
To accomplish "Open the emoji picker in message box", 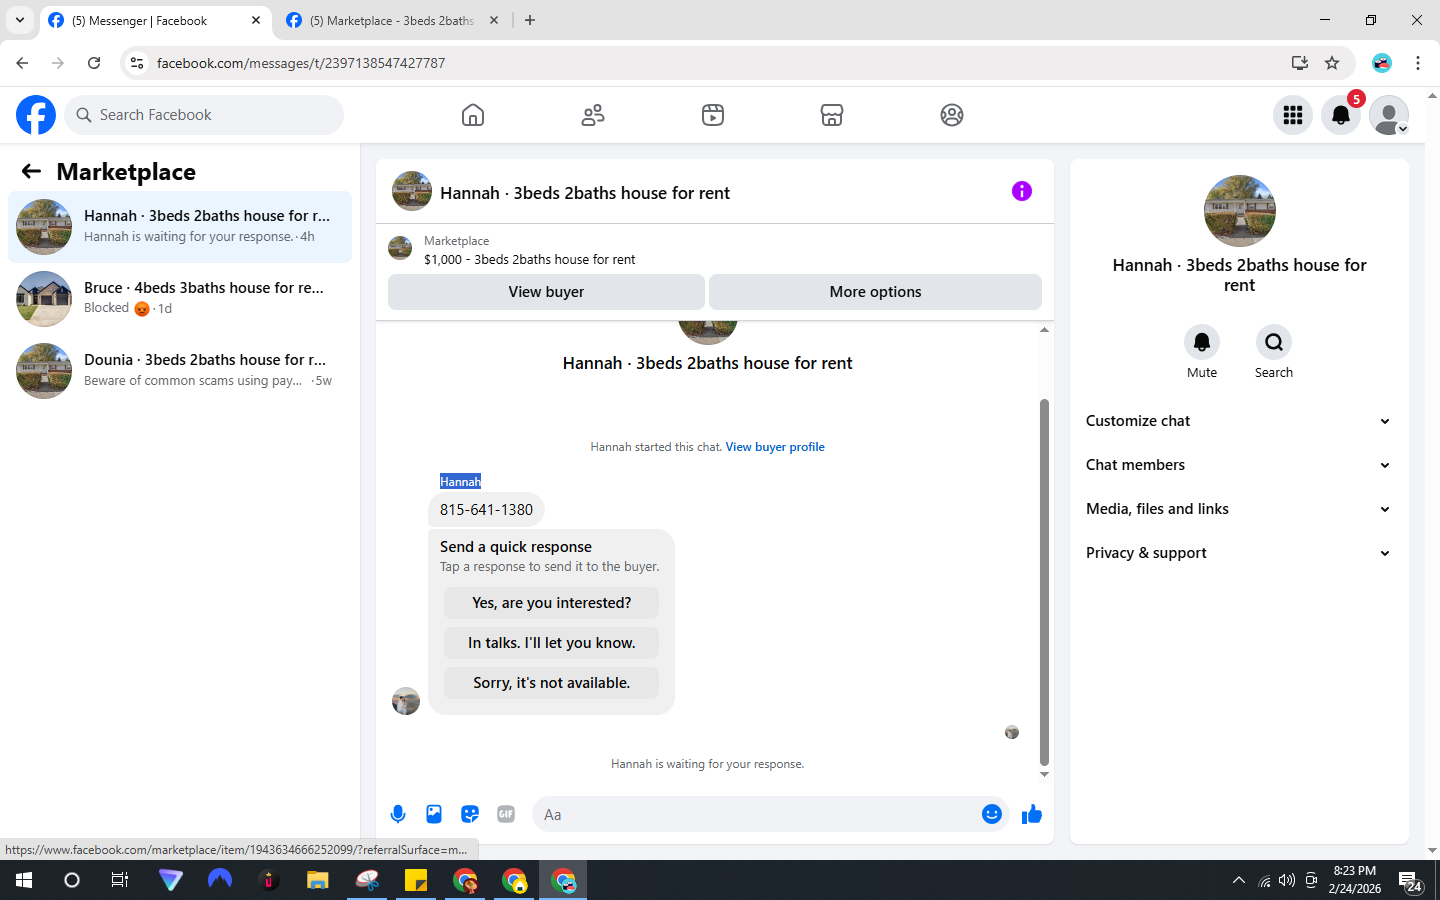I will click(x=992, y=814).
